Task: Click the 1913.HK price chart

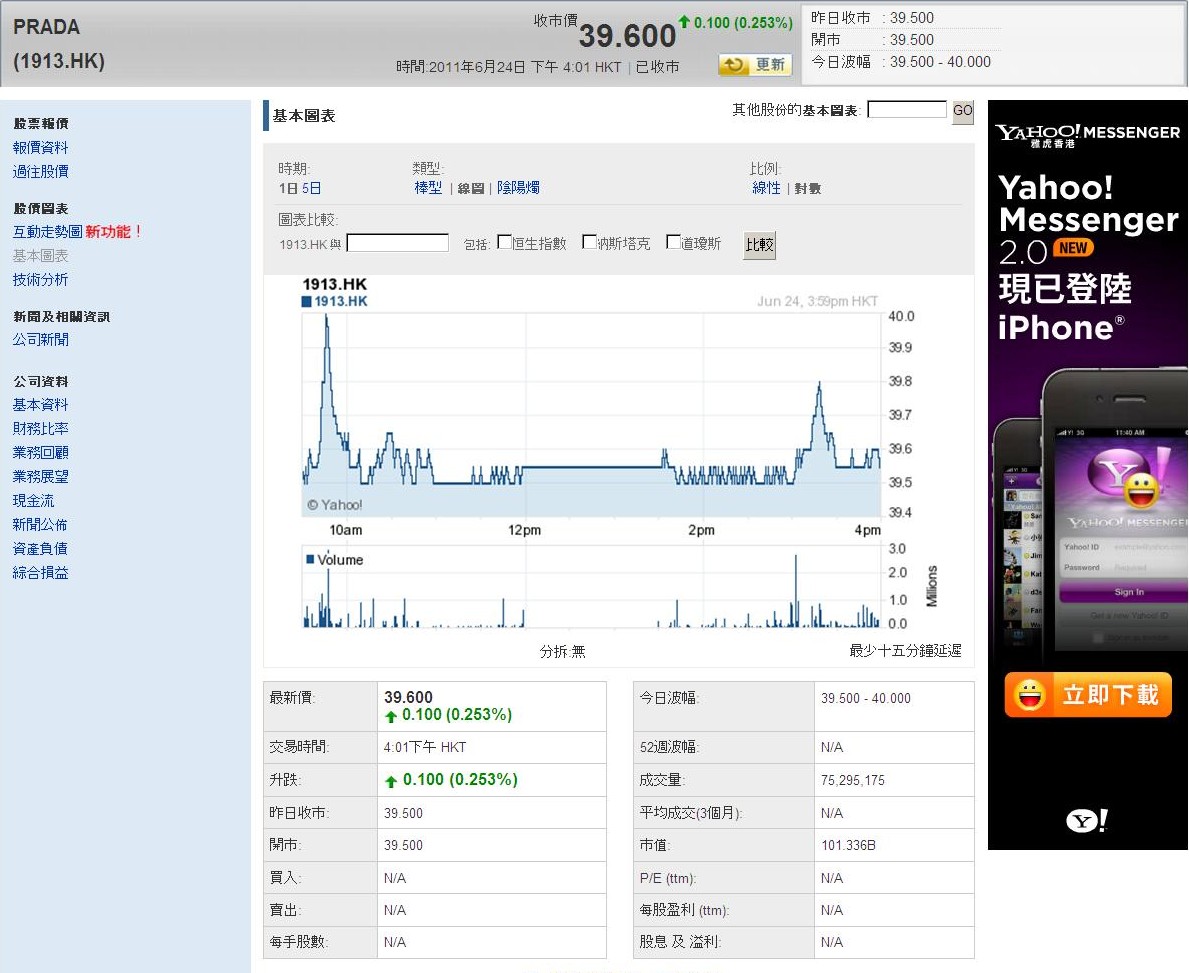Action: point(591,415)
